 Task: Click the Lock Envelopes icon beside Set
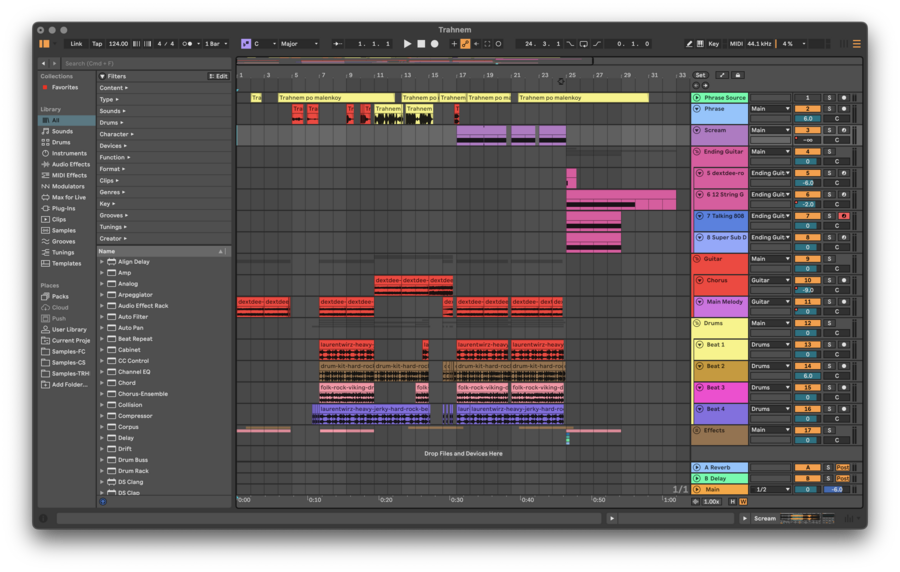pyautogui.click(x=738, y=75)
